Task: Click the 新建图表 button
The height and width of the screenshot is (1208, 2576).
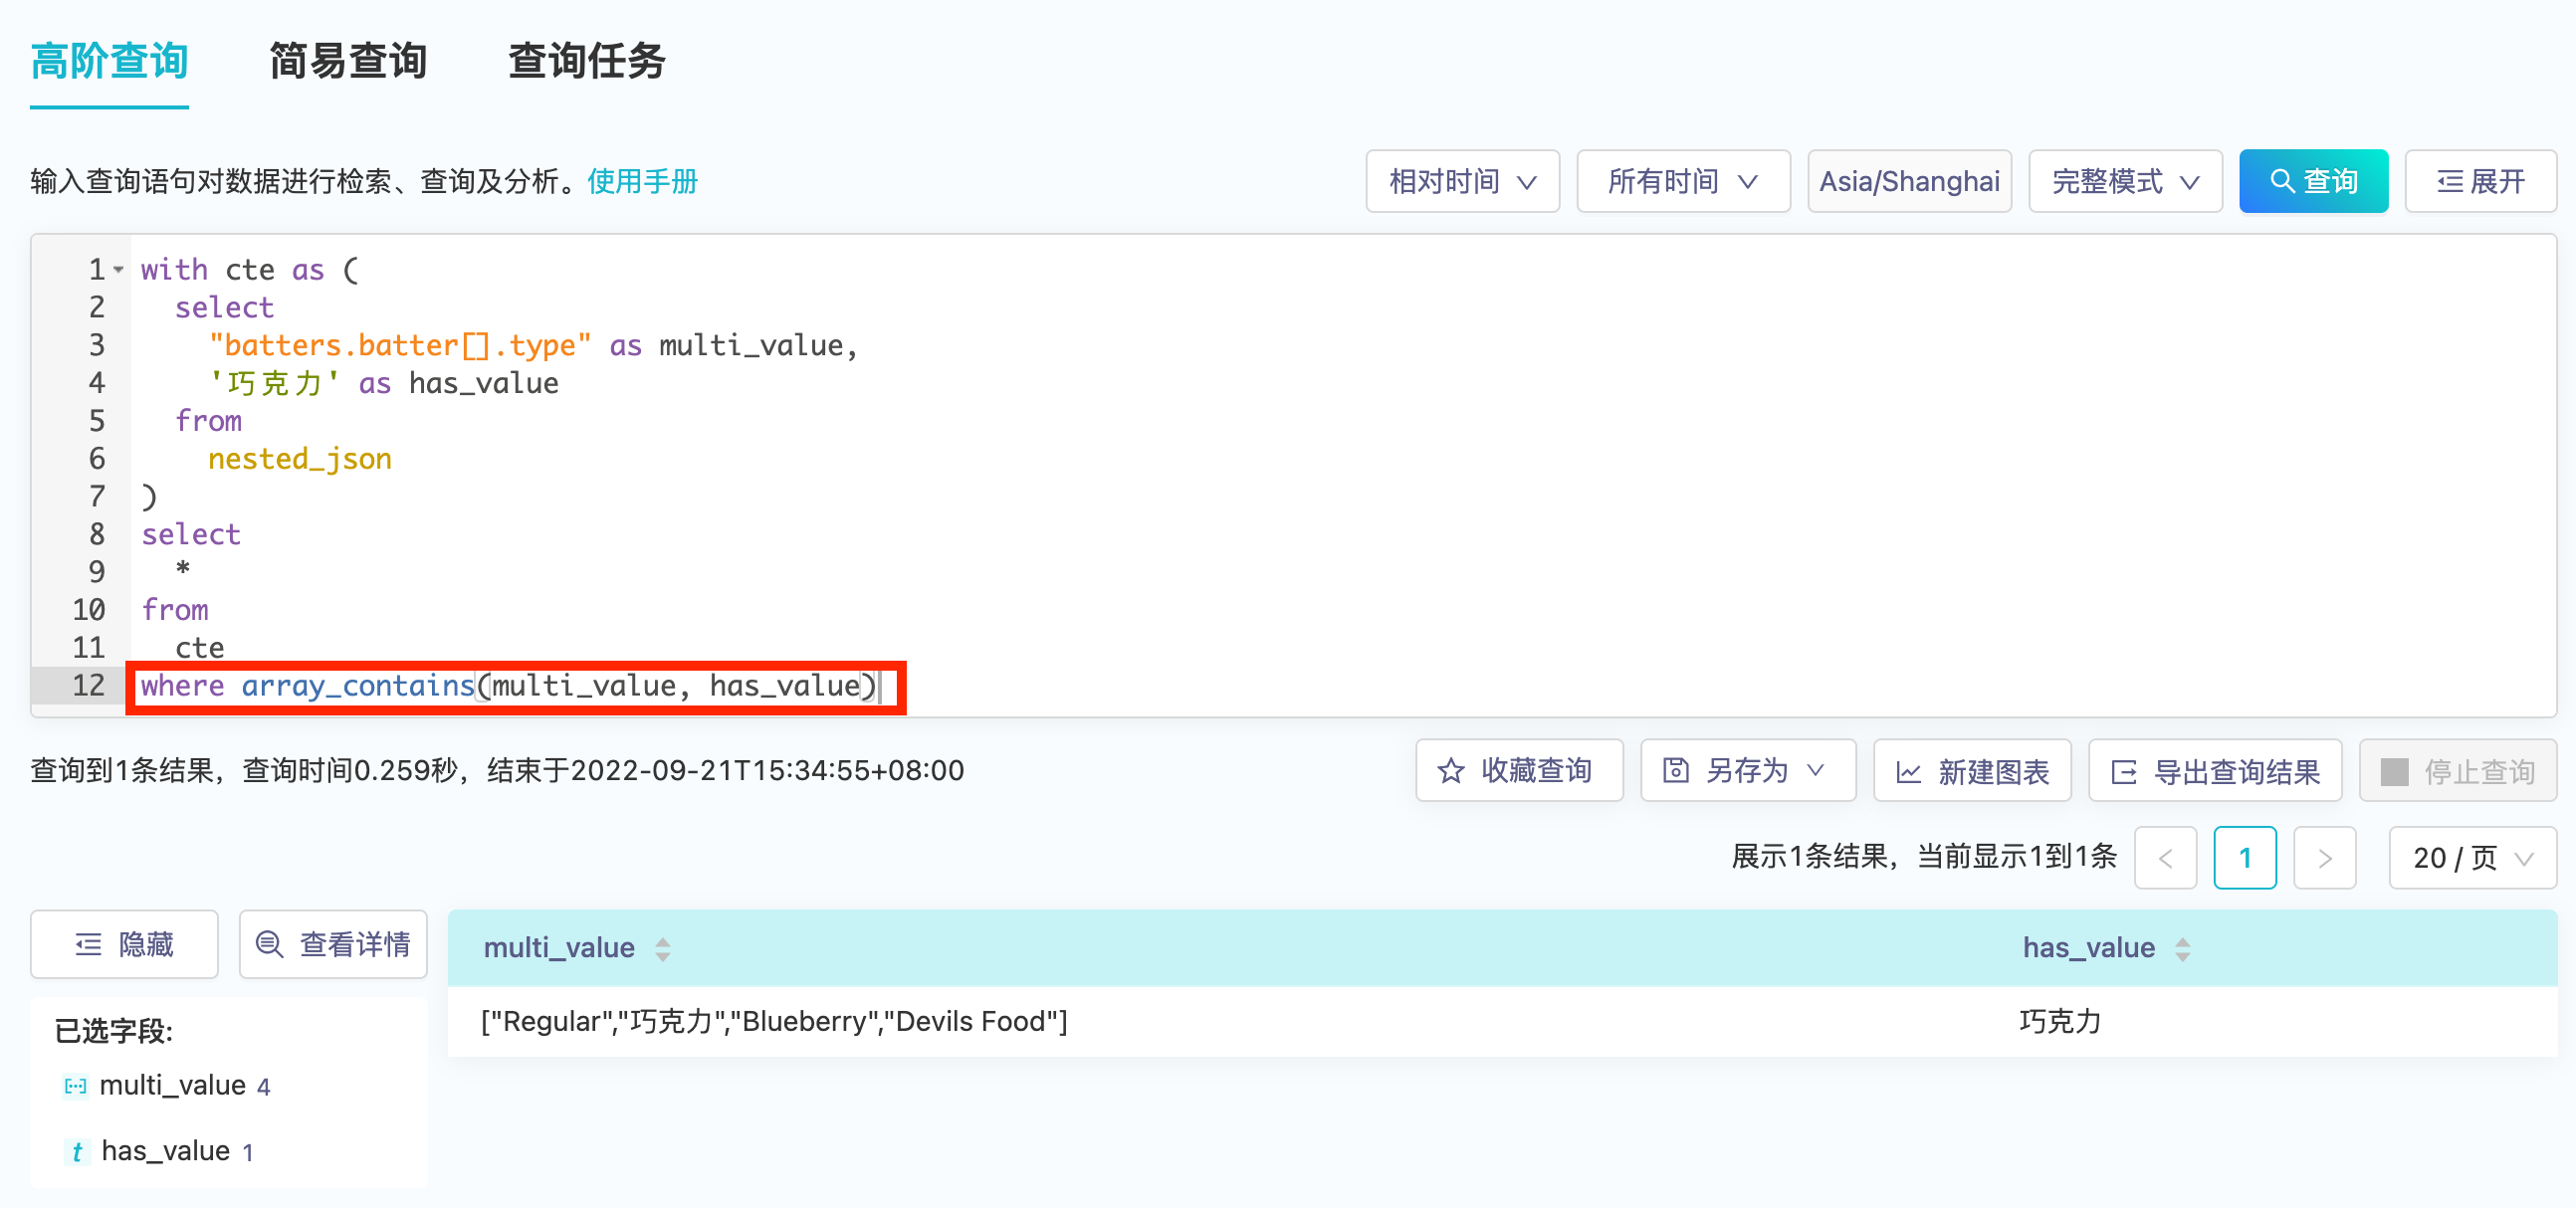Action: point(1972,771)
